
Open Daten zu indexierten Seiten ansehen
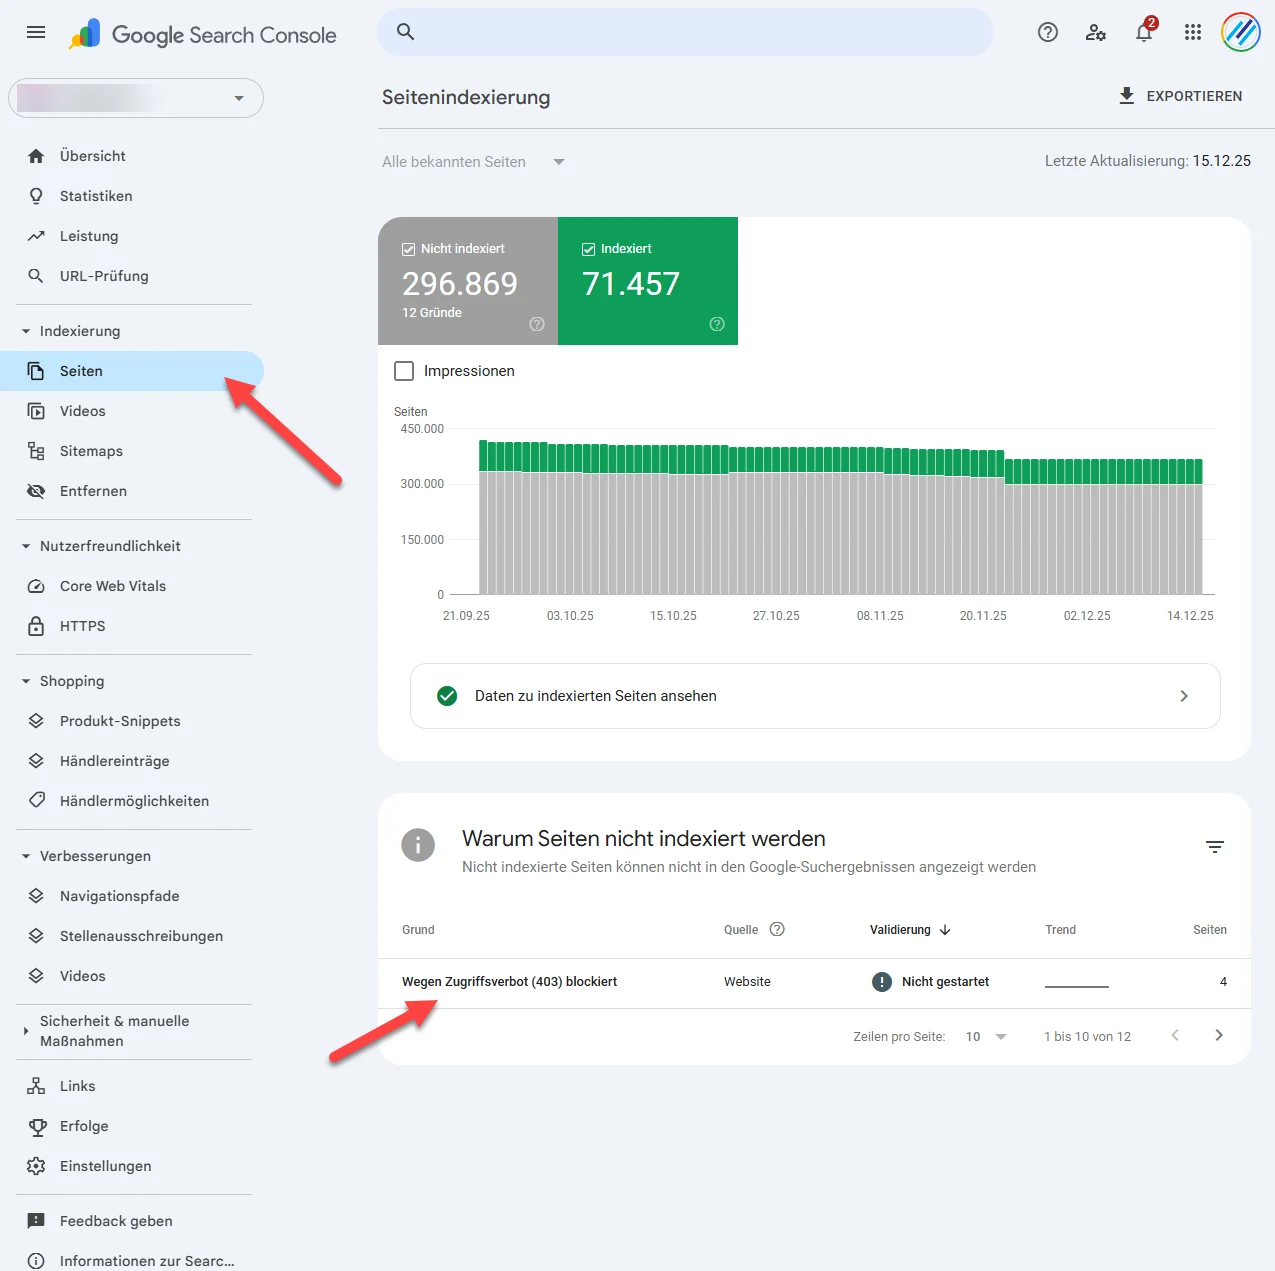815,696
